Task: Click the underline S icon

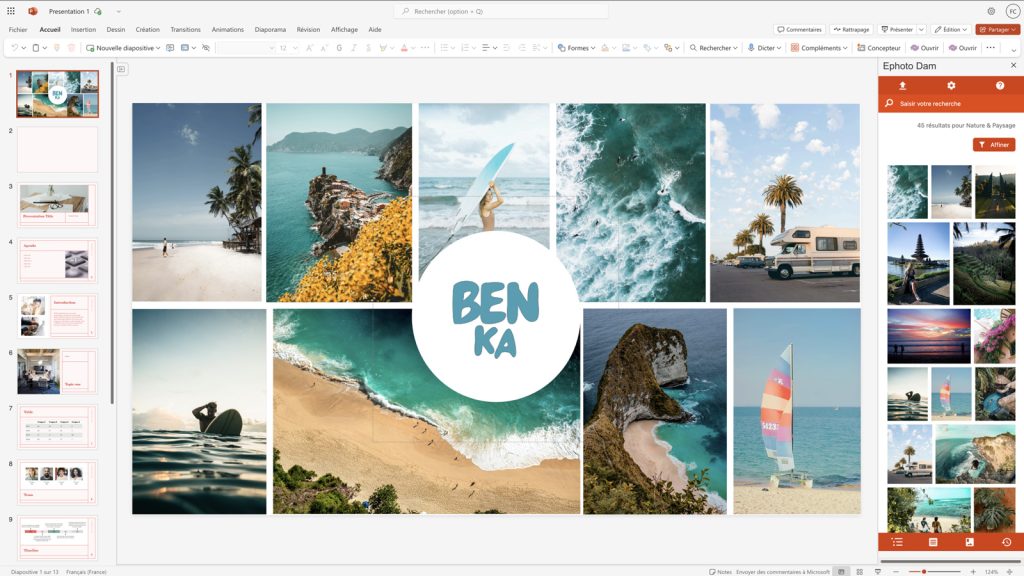Action: click(x=368, y=48)
